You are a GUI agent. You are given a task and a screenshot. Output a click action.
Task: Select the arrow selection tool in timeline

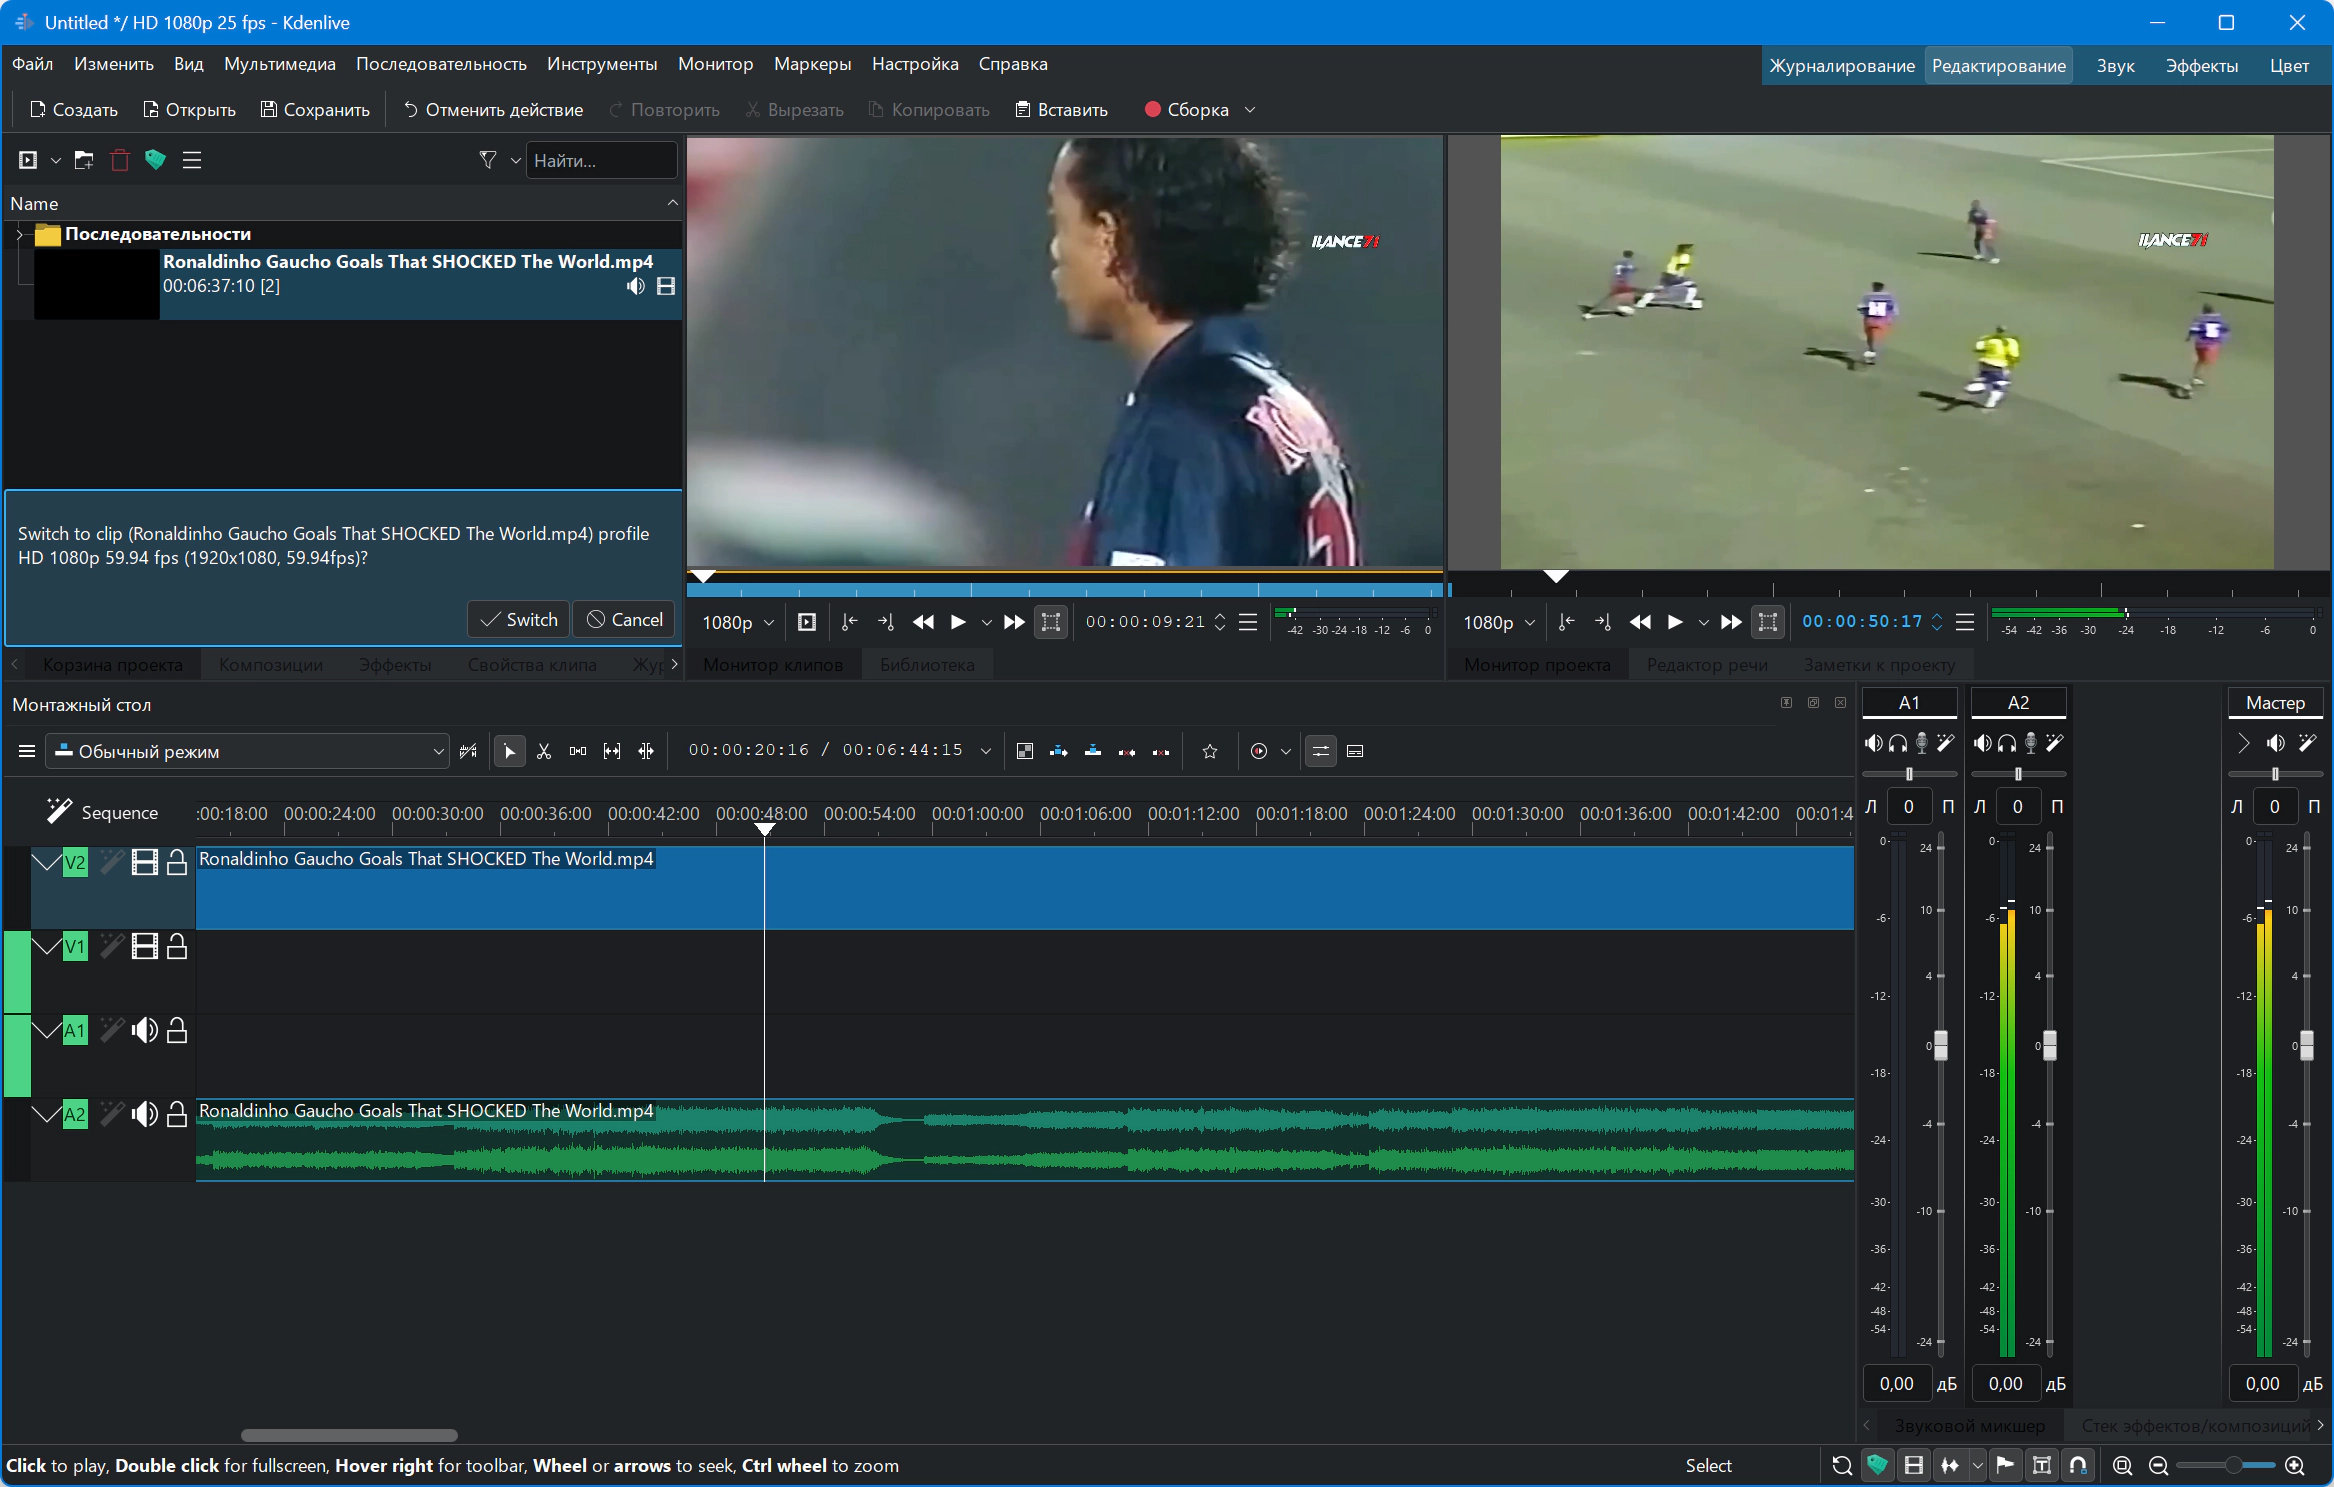(x=510, y=751)
